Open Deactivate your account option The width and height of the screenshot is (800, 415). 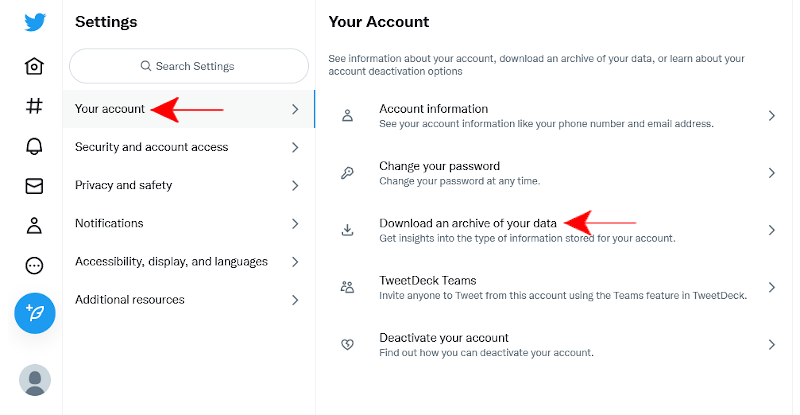pyautogui.click(x=444, y=338)
